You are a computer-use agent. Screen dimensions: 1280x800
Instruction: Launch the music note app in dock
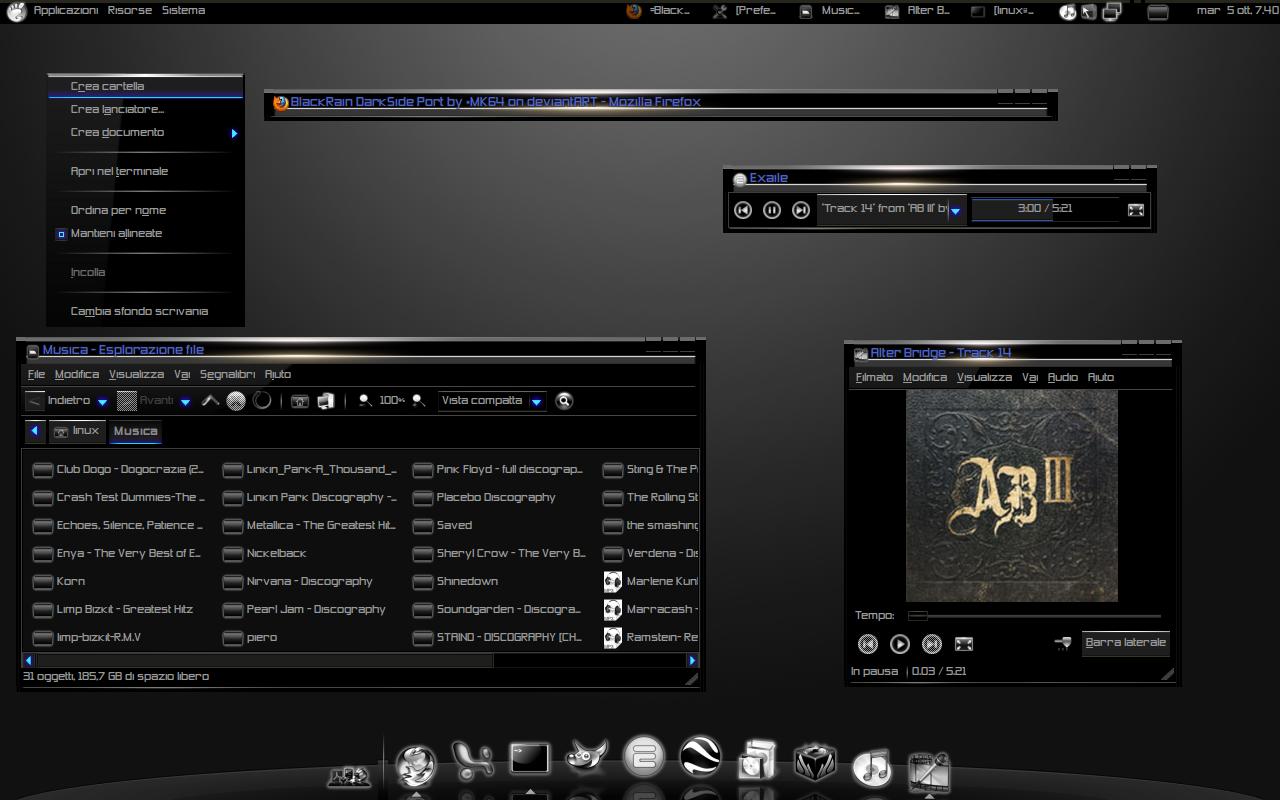pyautogui.click(x=872, y=767)
